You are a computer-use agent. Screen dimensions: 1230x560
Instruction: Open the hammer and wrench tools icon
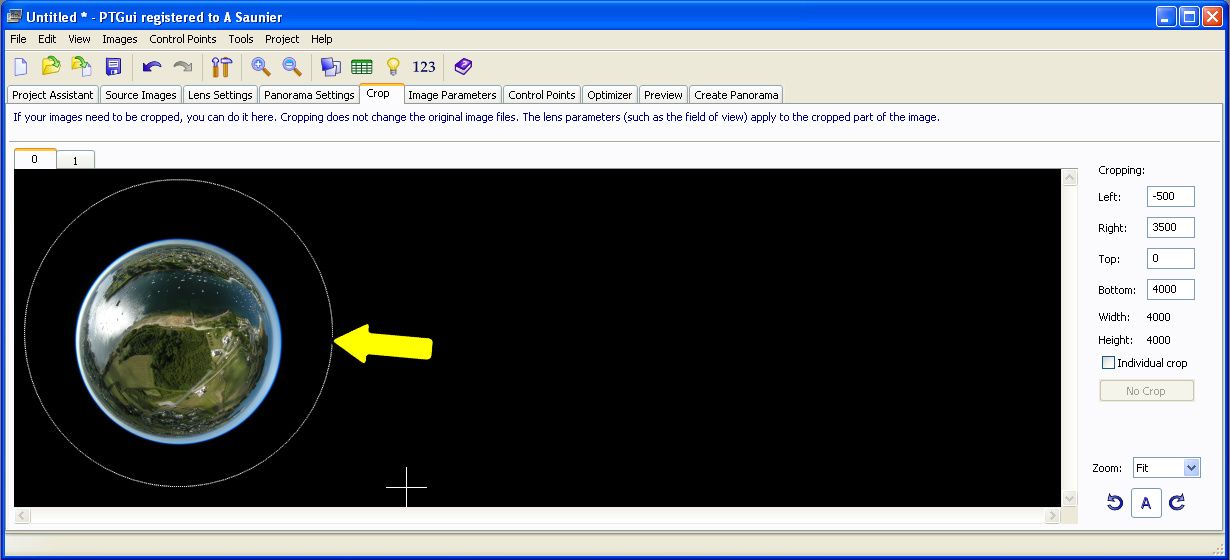point(221,67)
